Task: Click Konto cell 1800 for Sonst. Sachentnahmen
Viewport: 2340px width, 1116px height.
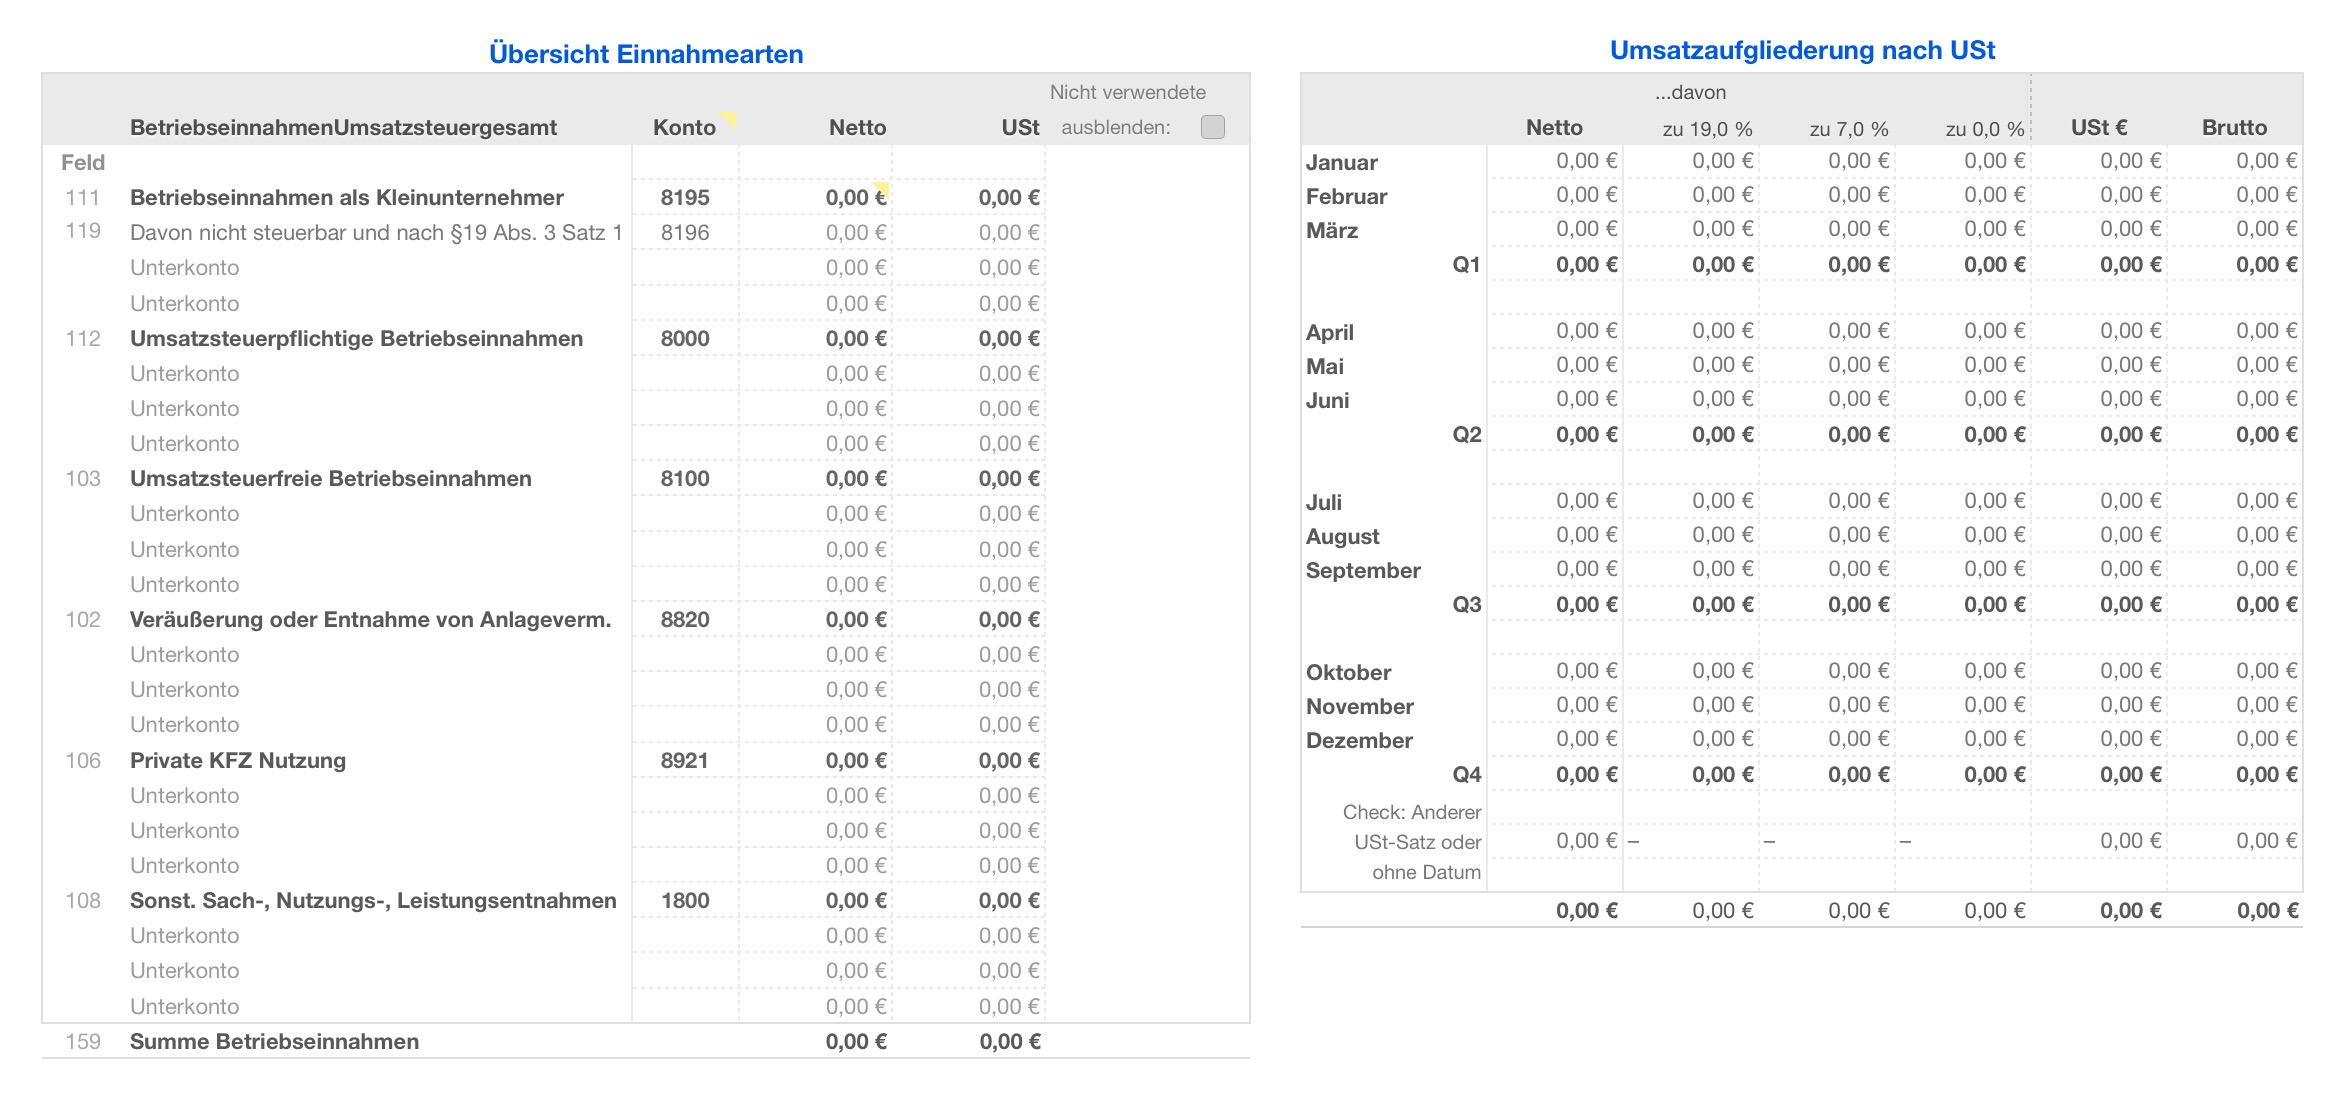Action: tap(685, 900)
